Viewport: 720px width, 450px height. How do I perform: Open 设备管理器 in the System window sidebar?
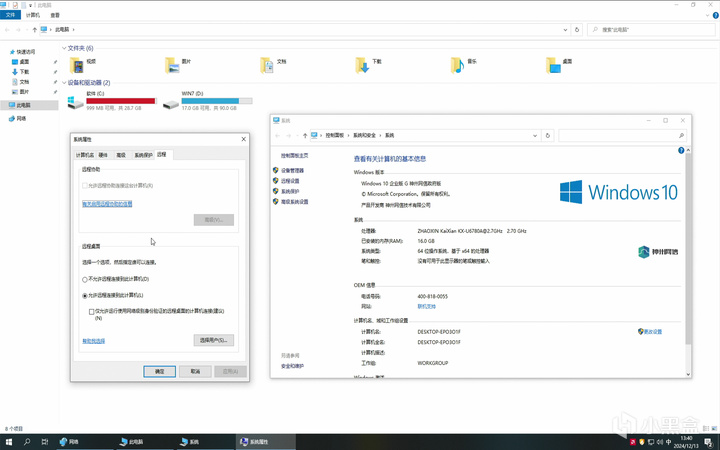click(292, 170)
